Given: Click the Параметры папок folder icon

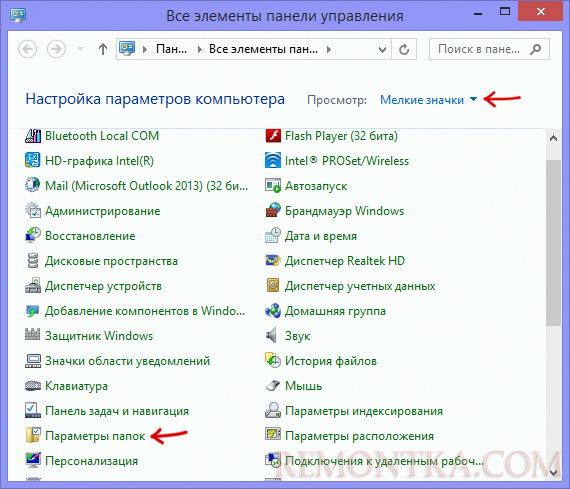Looking at the screenshot, I should point(33,436).
